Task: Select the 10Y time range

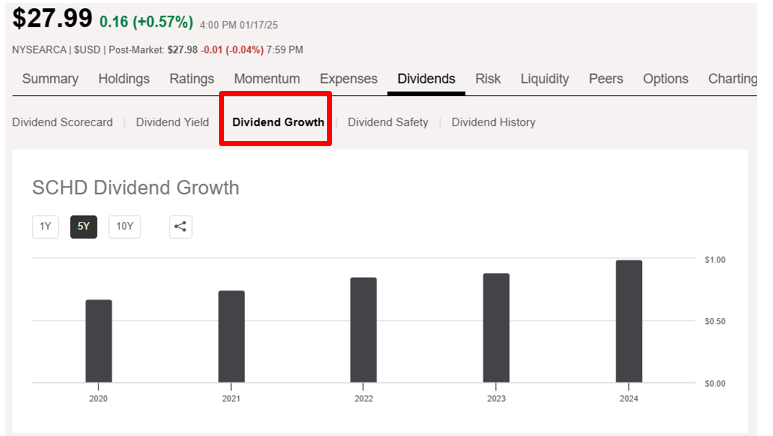Action: pos(125,226)
